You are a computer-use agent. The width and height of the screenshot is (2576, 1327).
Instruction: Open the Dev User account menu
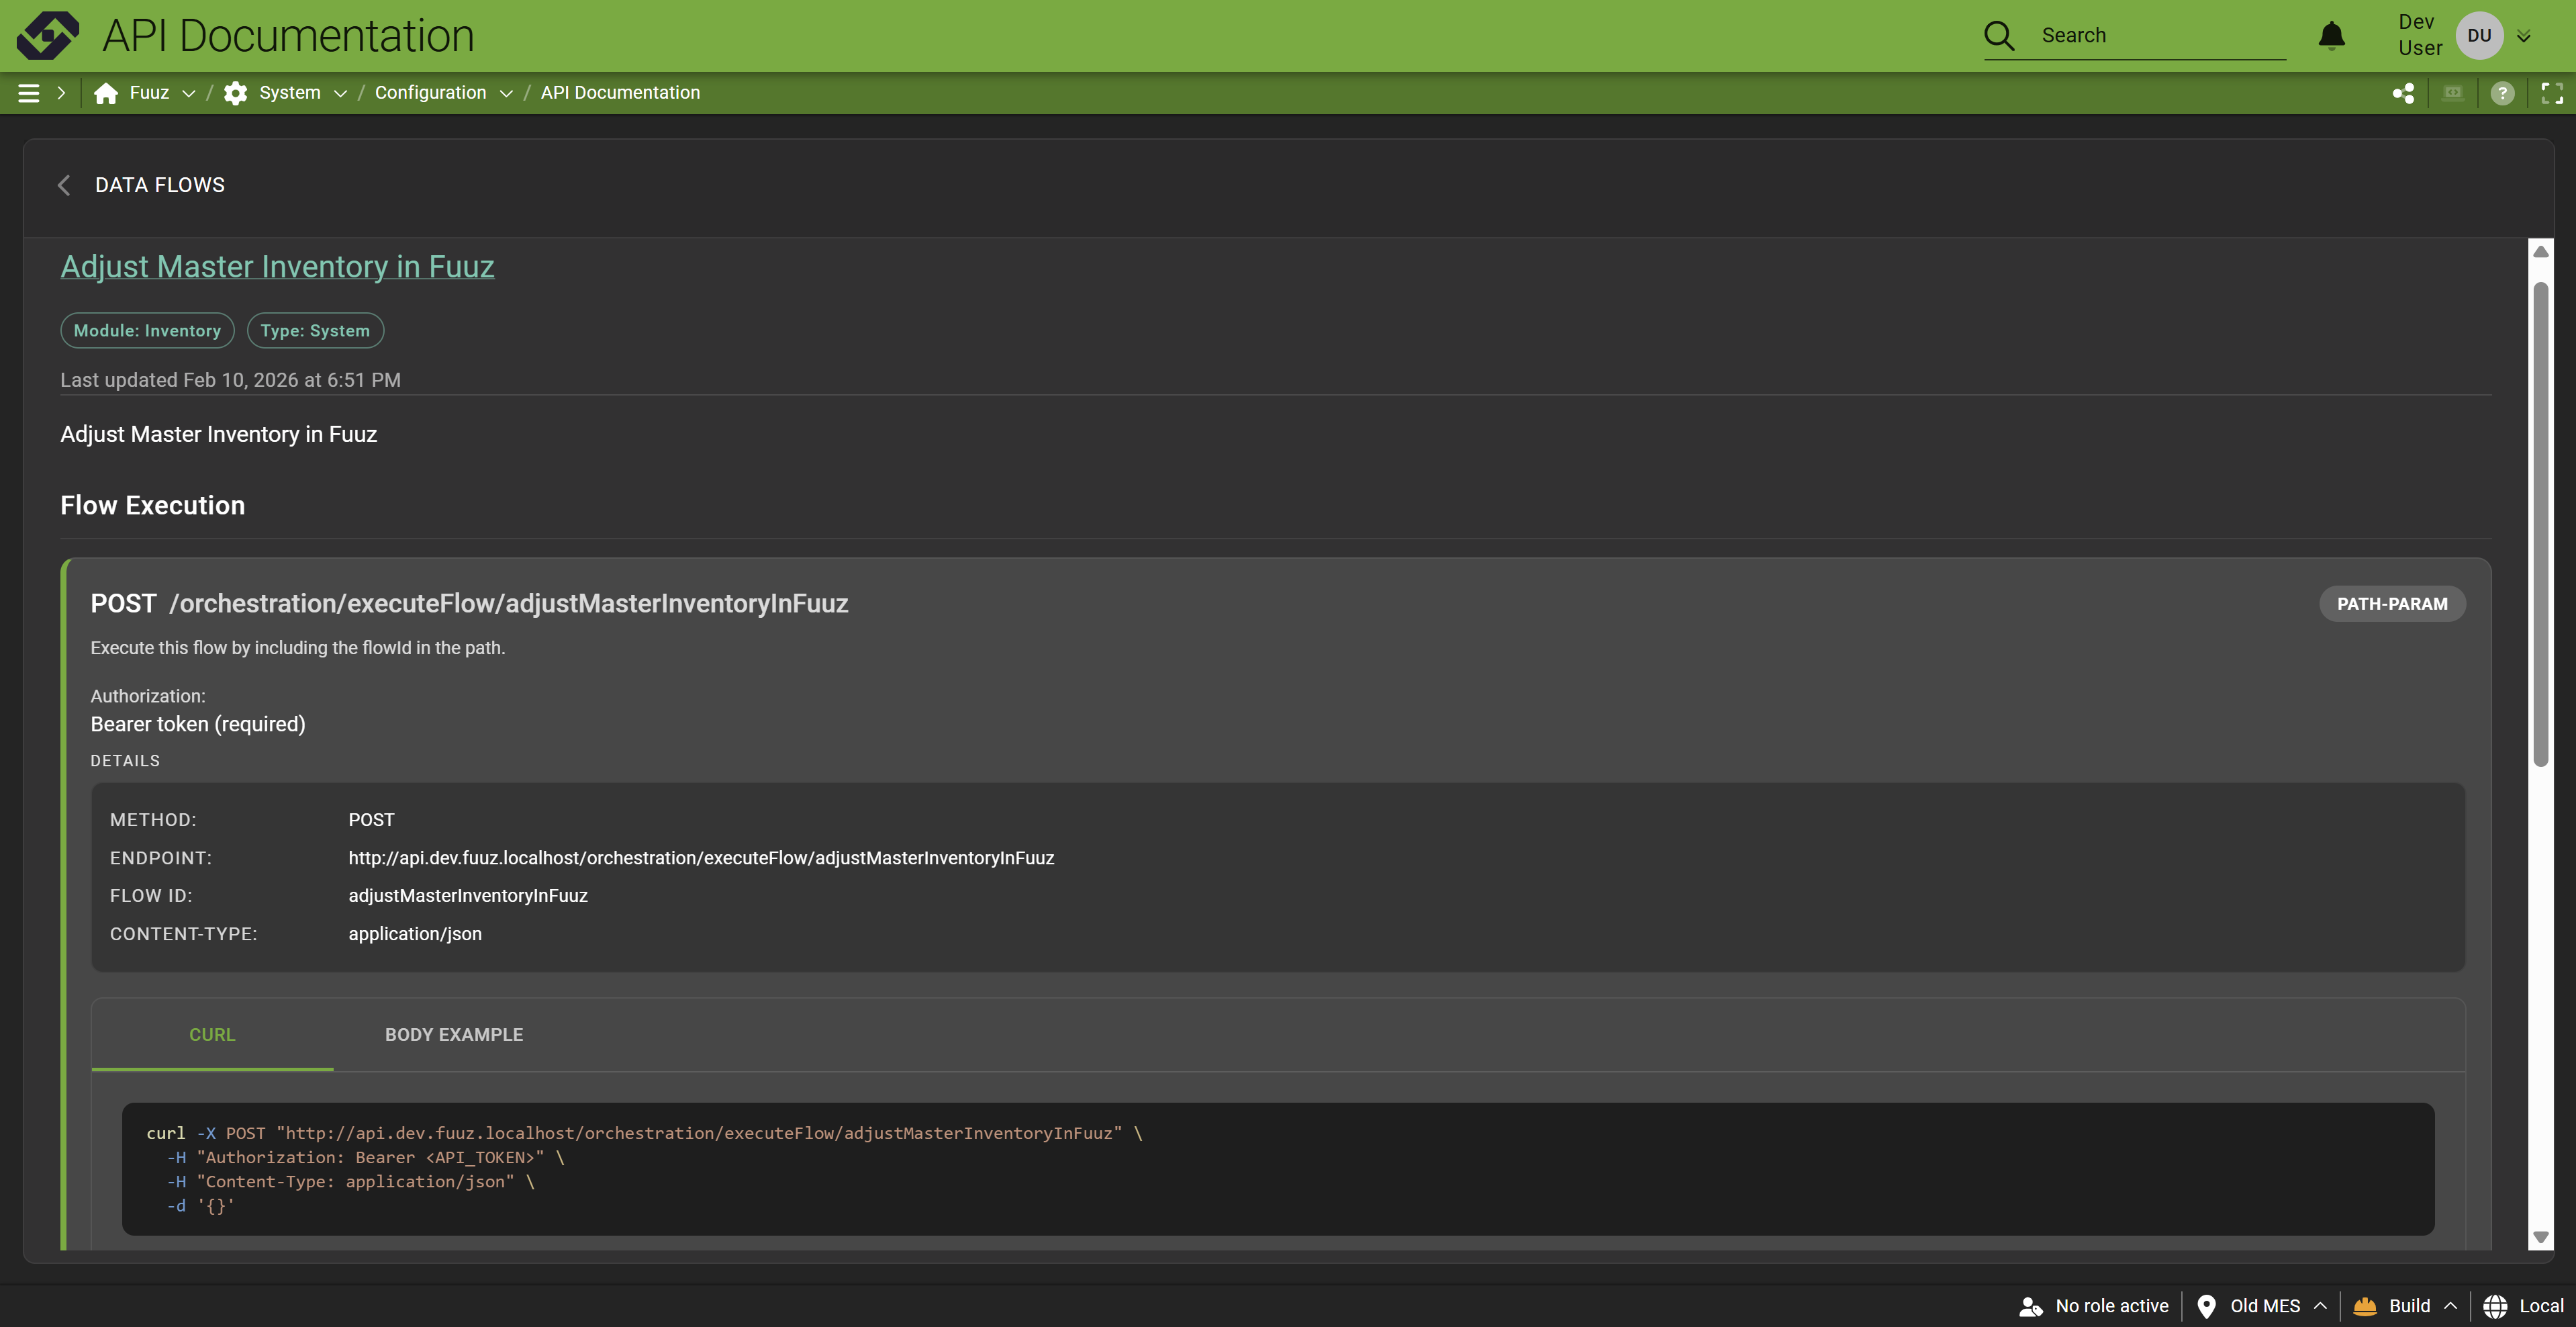(x=2523, y=36)
